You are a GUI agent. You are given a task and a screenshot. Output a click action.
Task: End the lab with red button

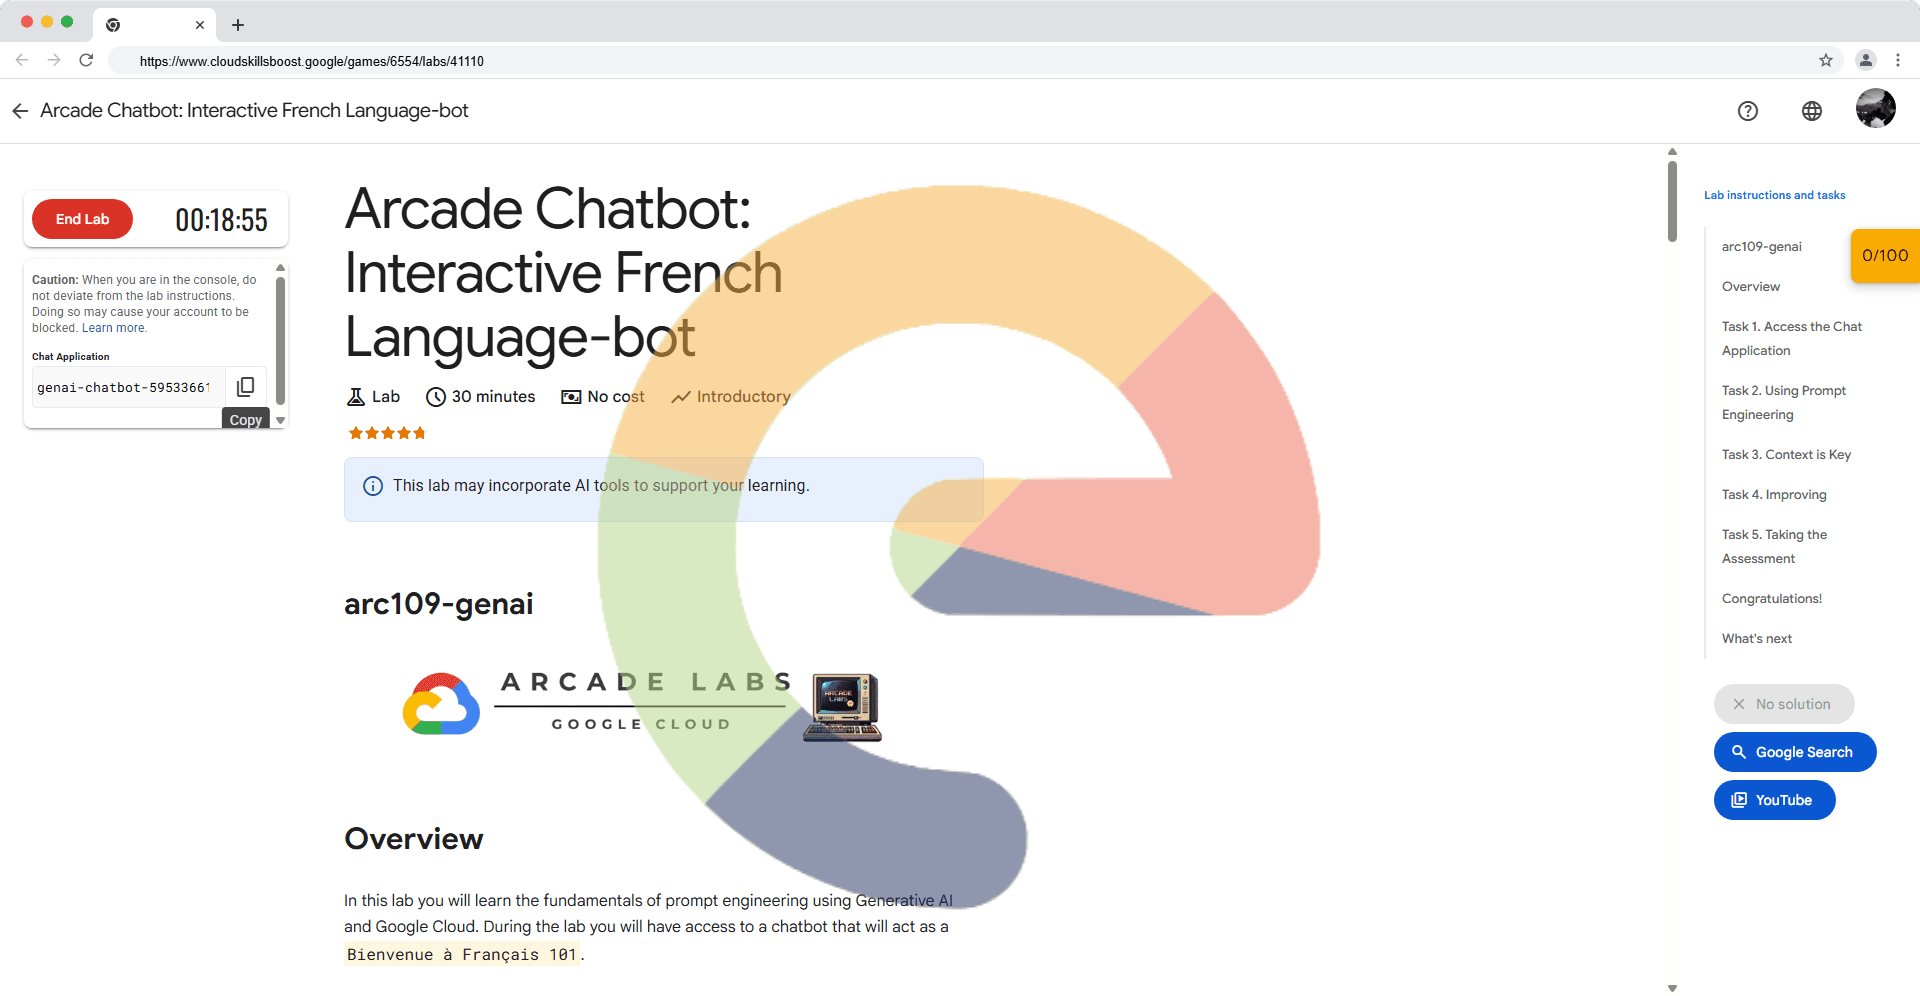pyautogui.click(x=82, y=219)
